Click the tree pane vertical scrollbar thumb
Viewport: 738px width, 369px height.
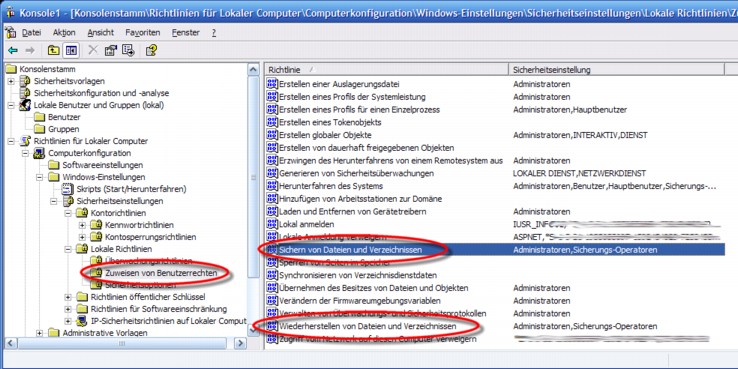pos(253,177)
